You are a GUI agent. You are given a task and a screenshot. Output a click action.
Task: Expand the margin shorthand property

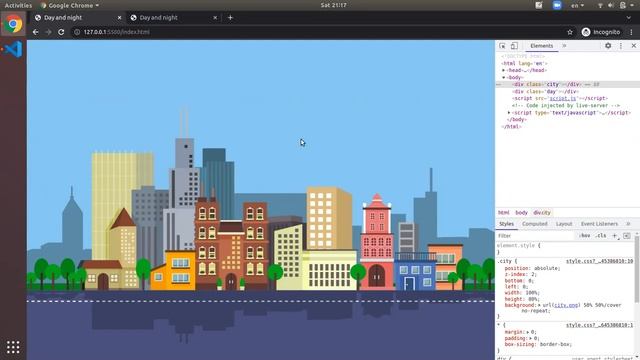click(528, 332)
